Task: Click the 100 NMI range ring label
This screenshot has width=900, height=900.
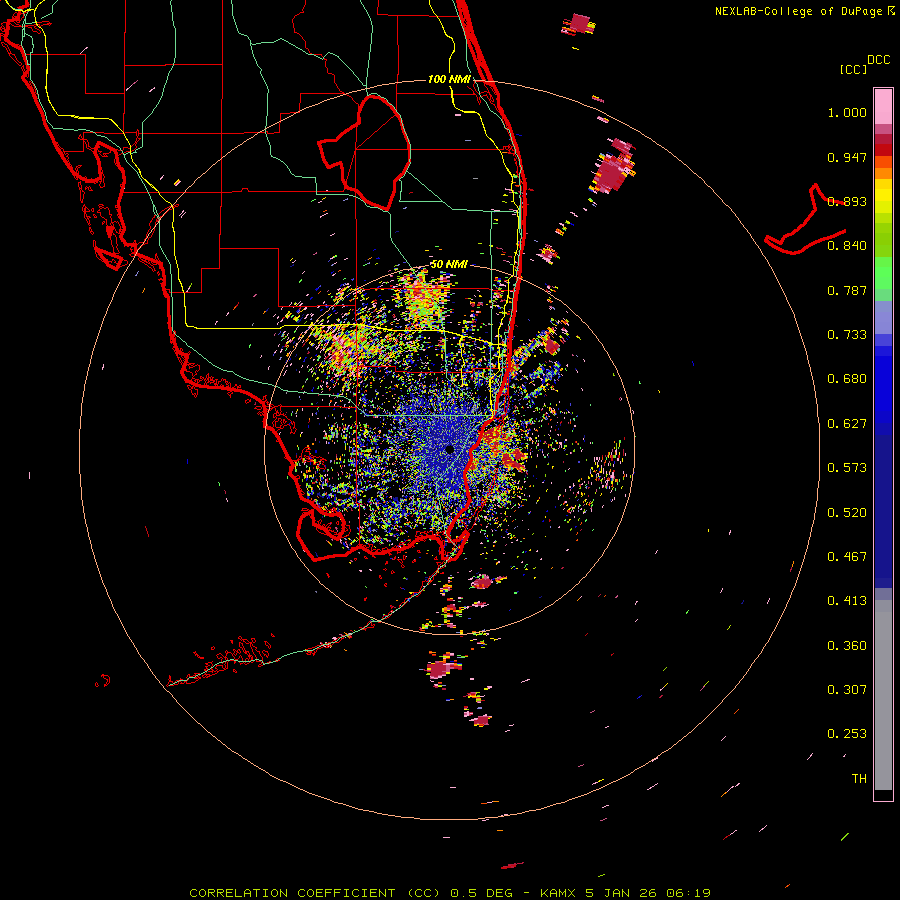Action: tap(449, 79)
